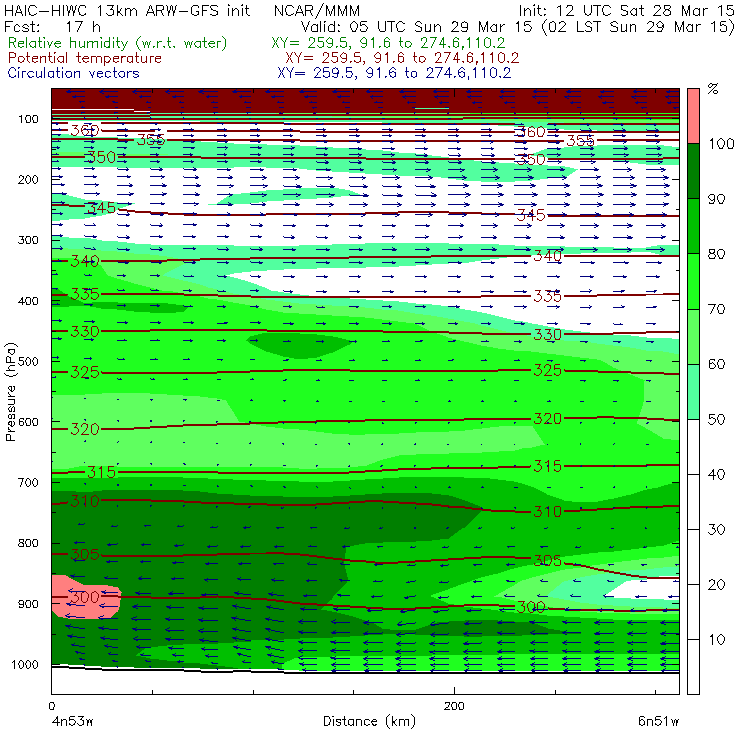This screenshot has width=740, height=740.
Task: Click the "600" pressure axis tick label
Action: (x=28, y=421)
